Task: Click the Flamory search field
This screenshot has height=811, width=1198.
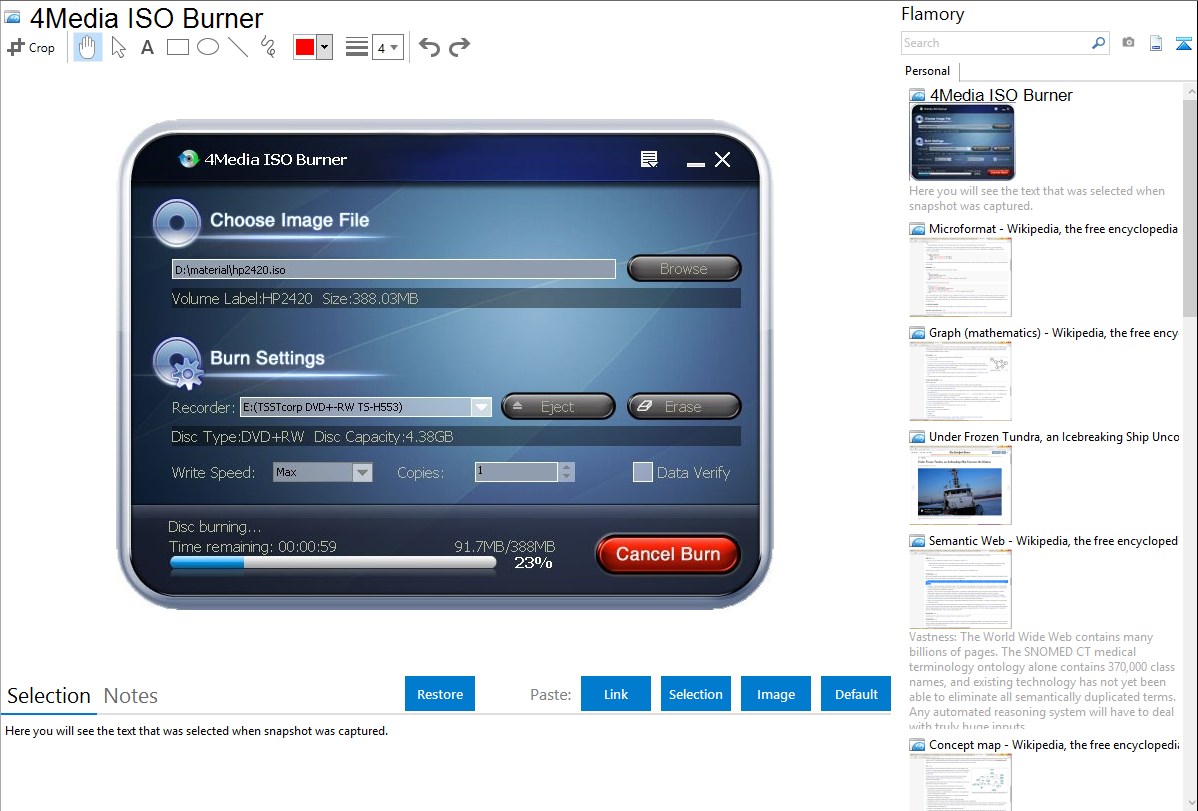Action: click(x=995, y=43)
